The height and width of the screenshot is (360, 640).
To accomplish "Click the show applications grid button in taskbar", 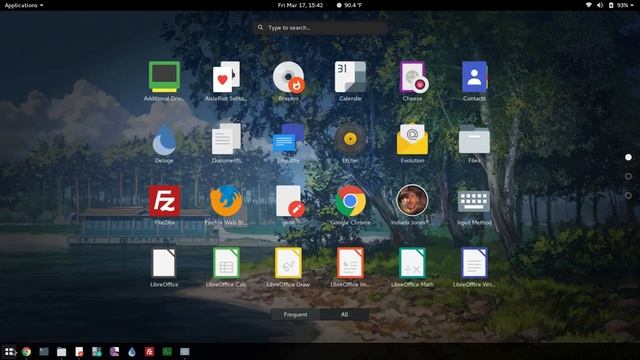I will click(x=9, y=351).
